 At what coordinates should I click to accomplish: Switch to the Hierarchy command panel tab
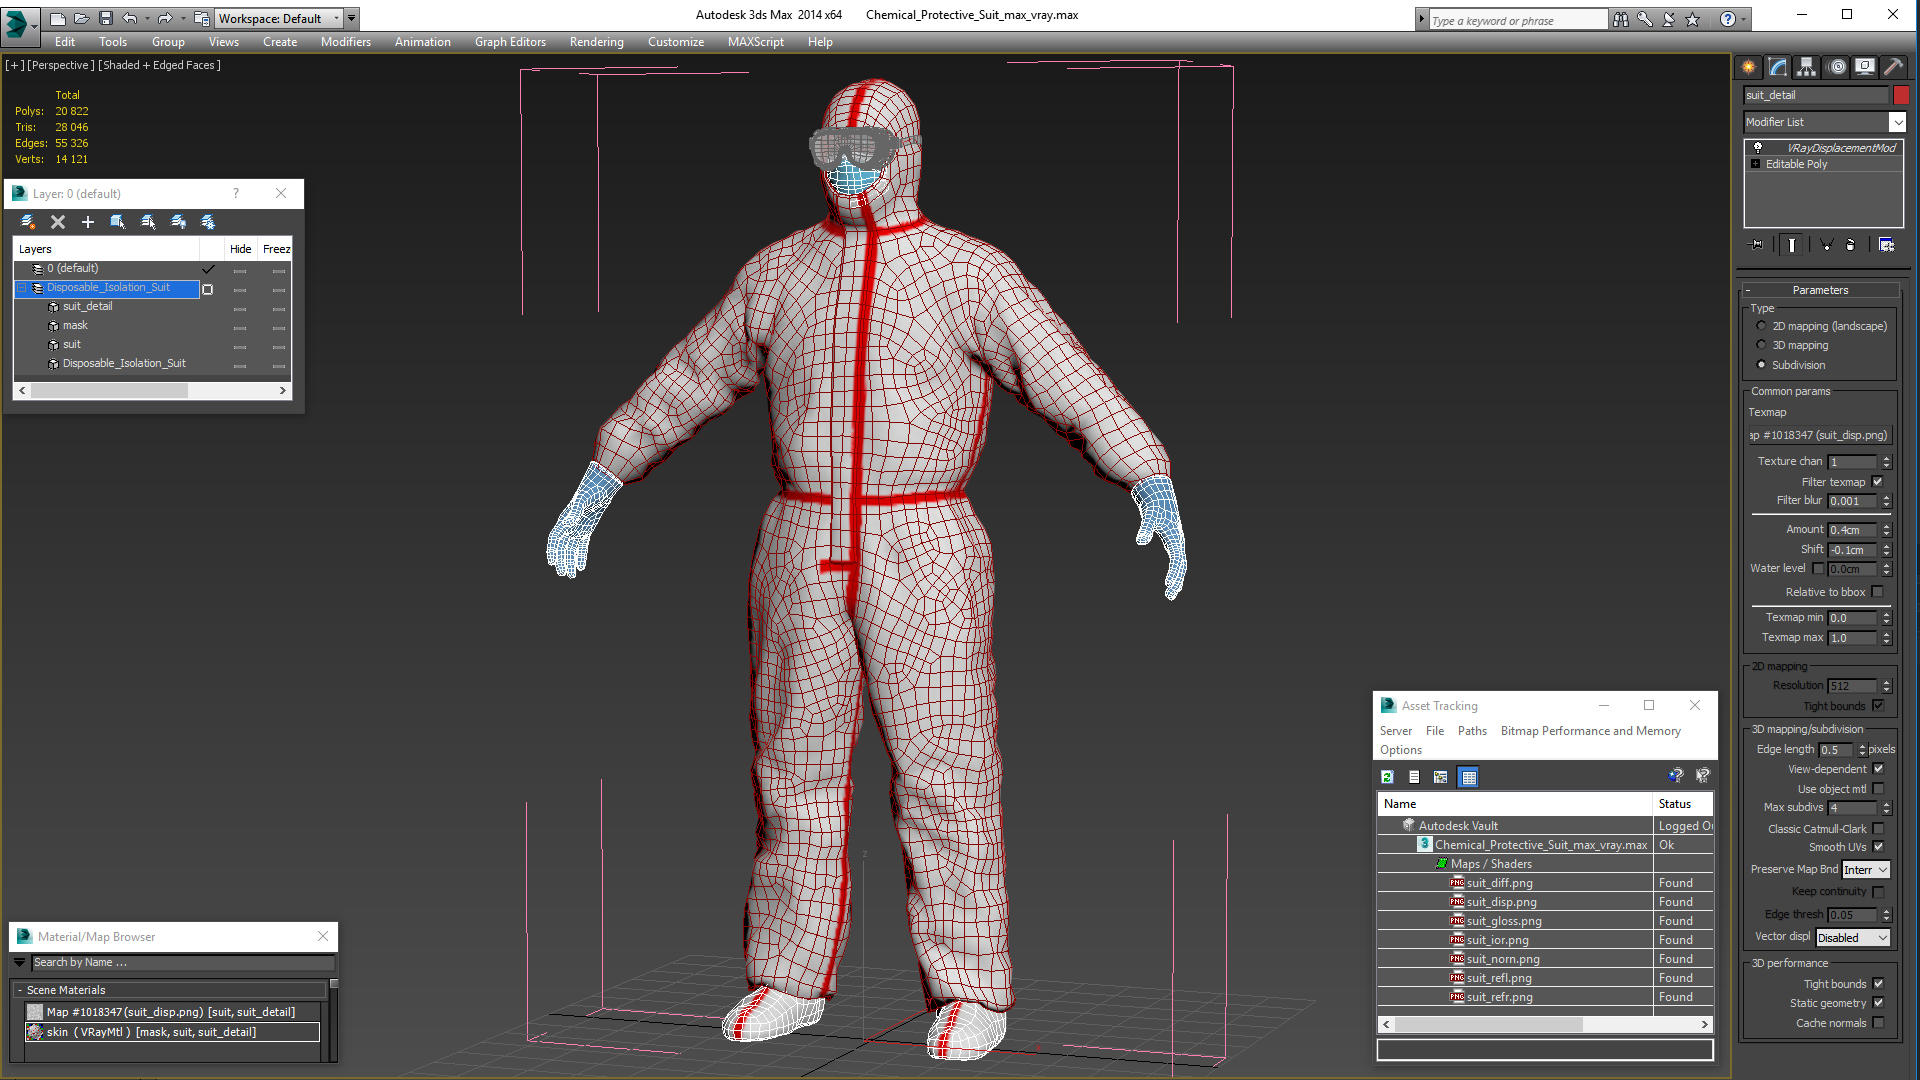1807,67
